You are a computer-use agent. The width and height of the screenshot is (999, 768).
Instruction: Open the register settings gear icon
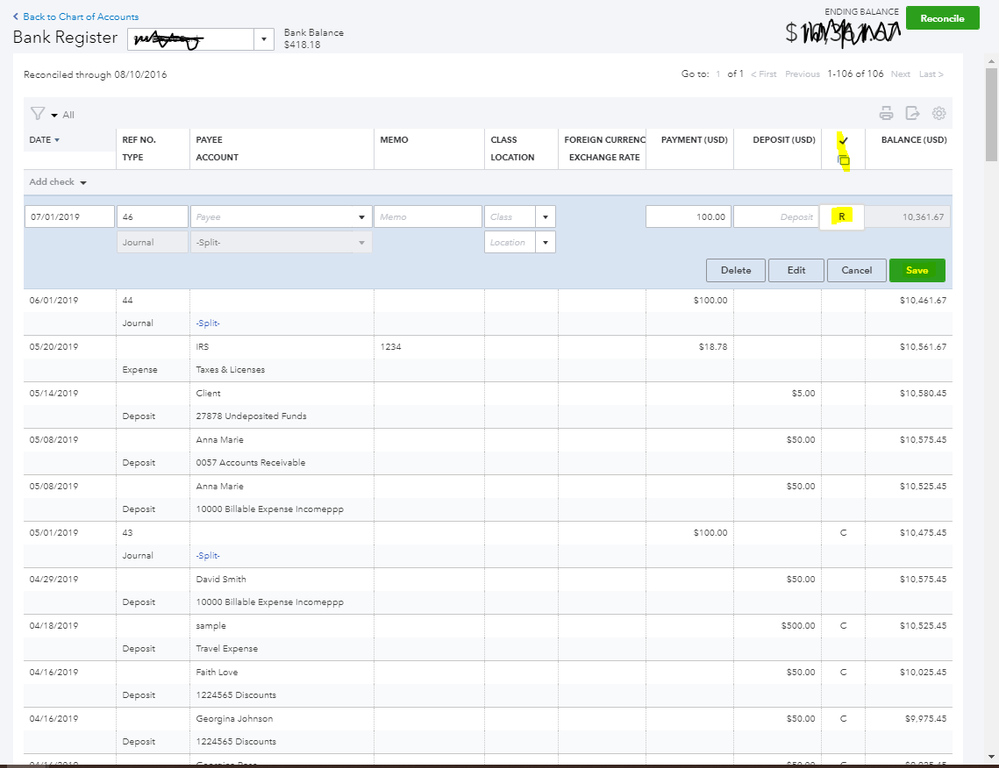(938, 113)
